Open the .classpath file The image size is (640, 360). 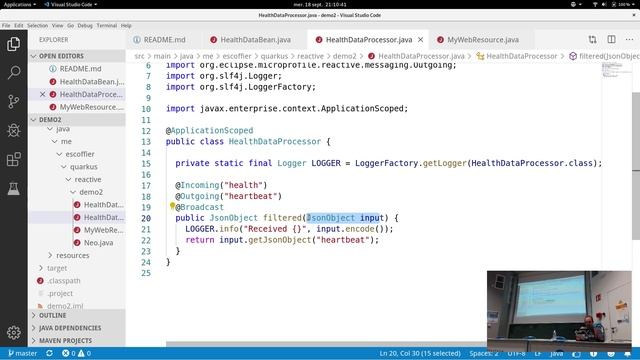(64, 280)
